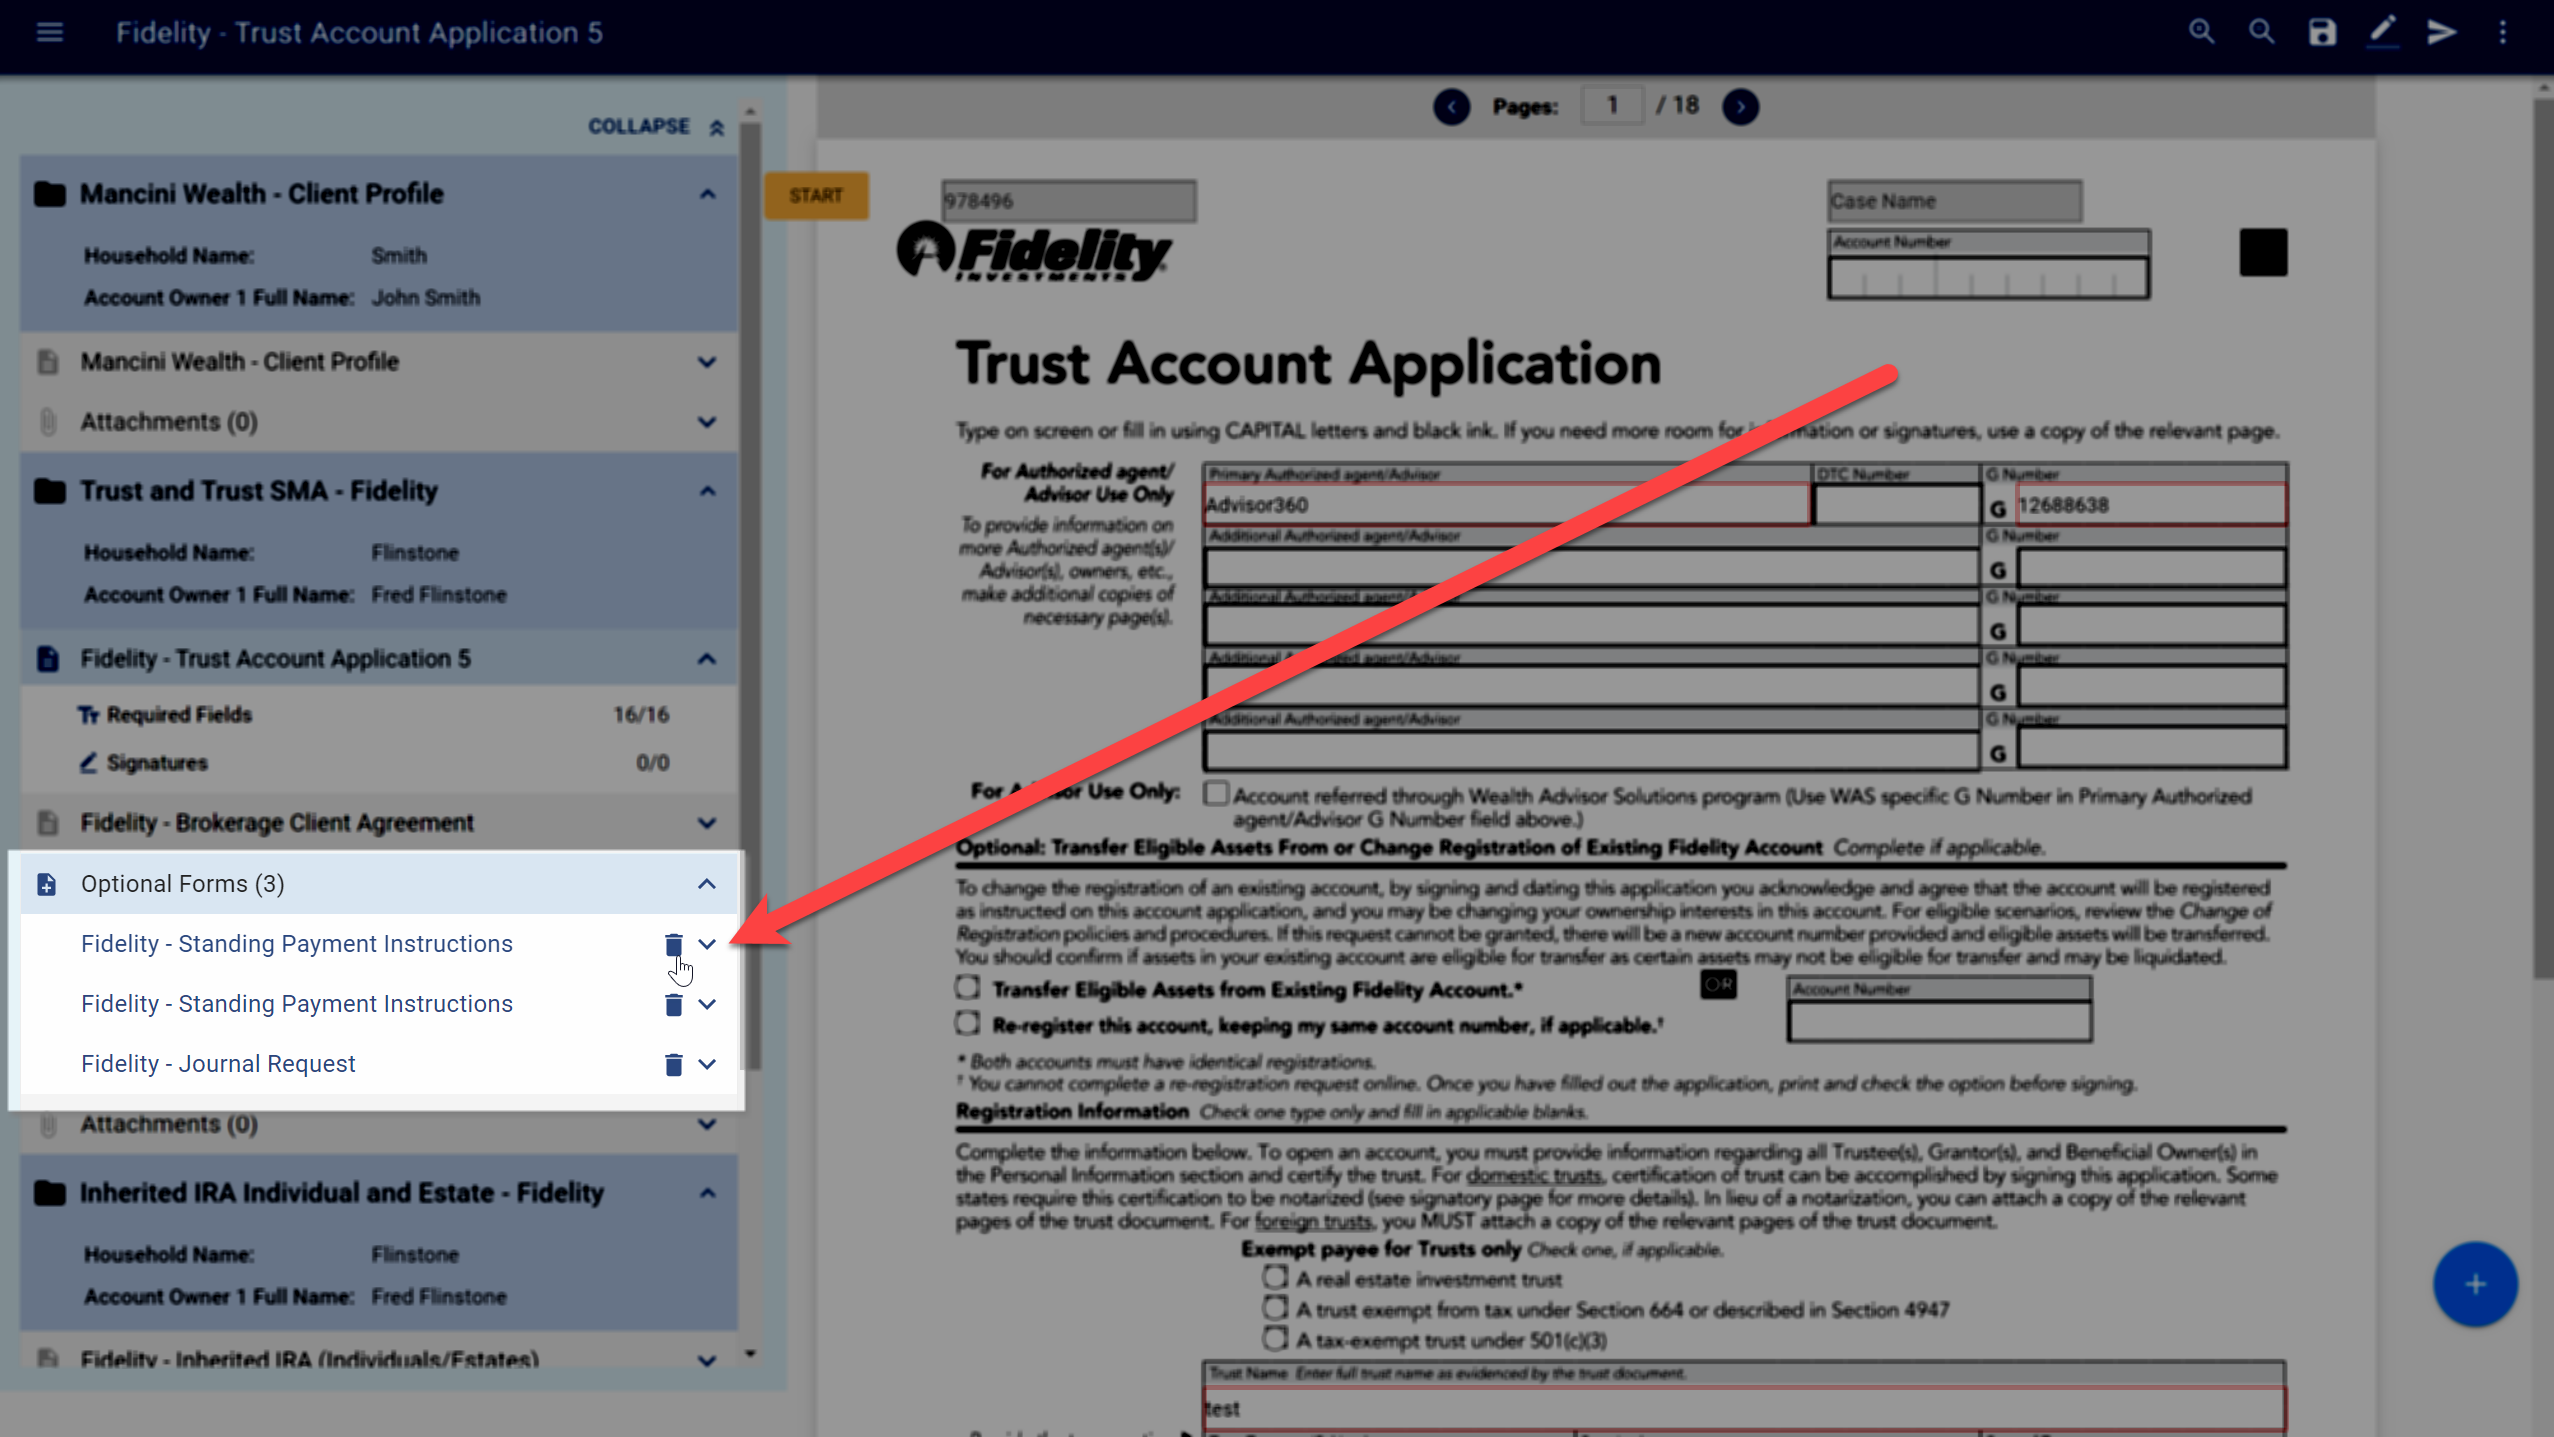Select the Trust and Trust SMA - Fidelity folder
The height and width of the screenshot is (1437, 2554).
379,491
